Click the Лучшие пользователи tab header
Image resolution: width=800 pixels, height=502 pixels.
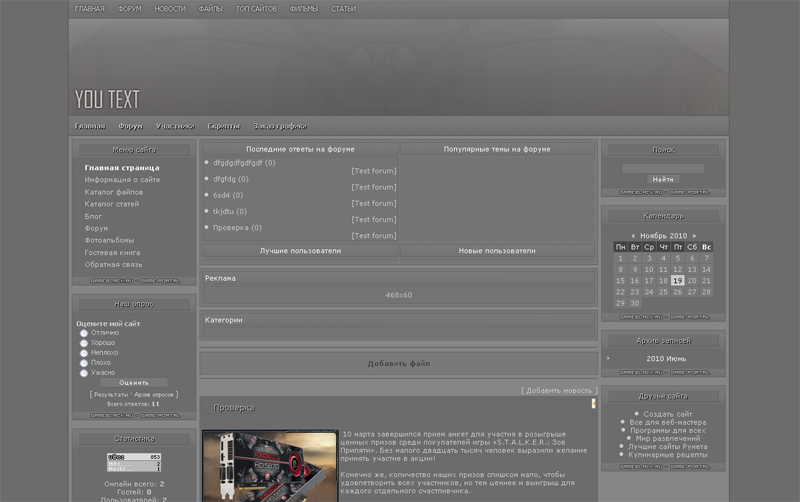(300, 250)
